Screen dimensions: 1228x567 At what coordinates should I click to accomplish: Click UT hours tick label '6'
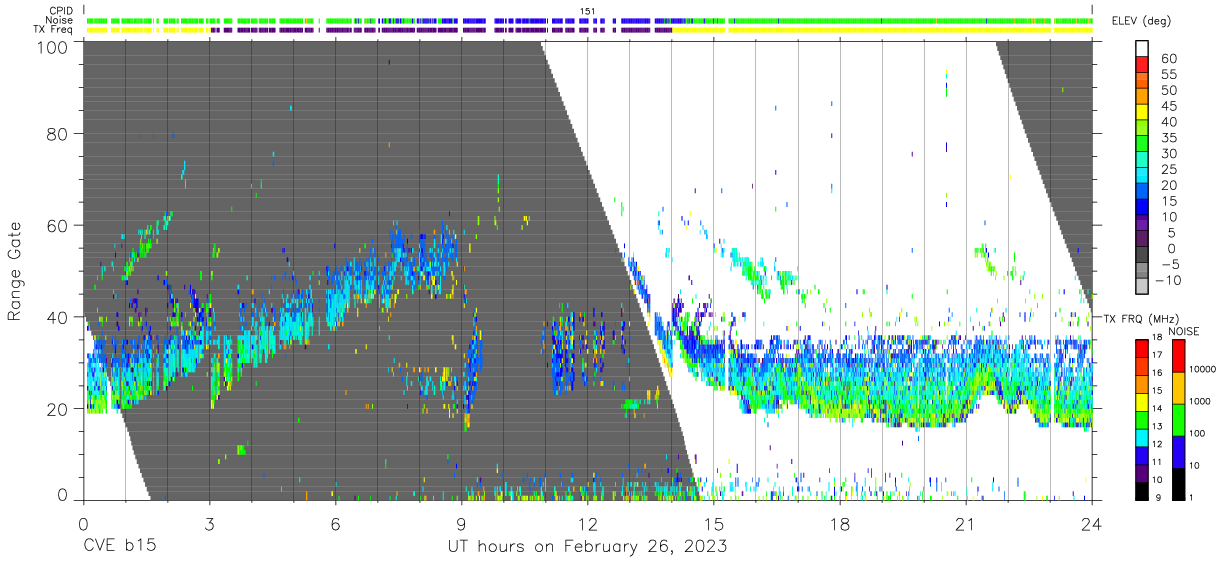(335, 523)
